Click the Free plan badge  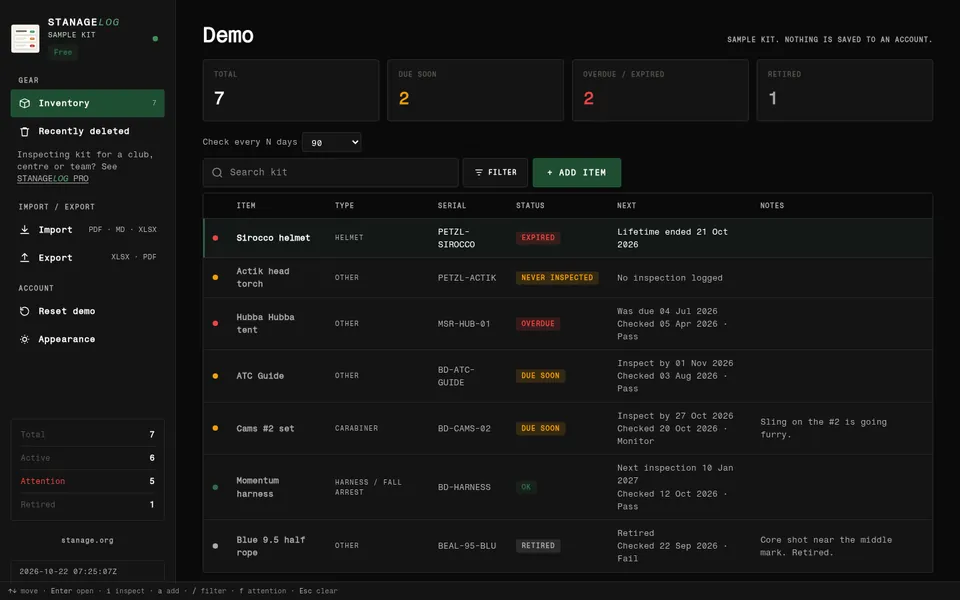click(62, 52)
